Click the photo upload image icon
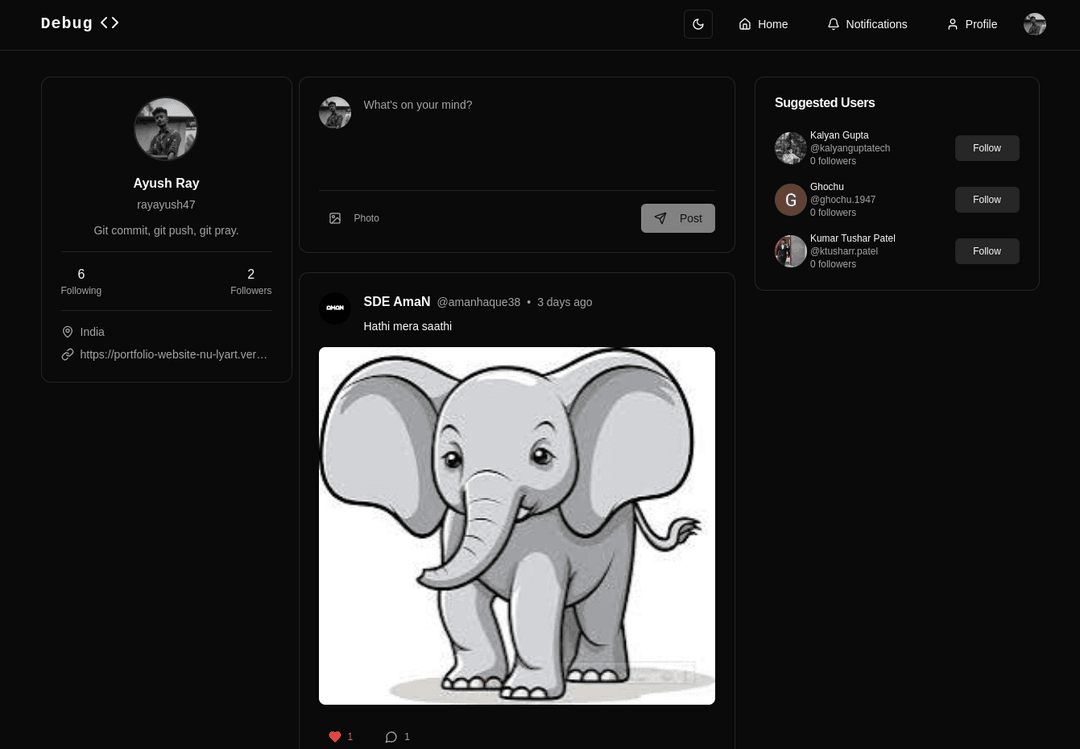 pyautogui.click(x=335, y=218)
